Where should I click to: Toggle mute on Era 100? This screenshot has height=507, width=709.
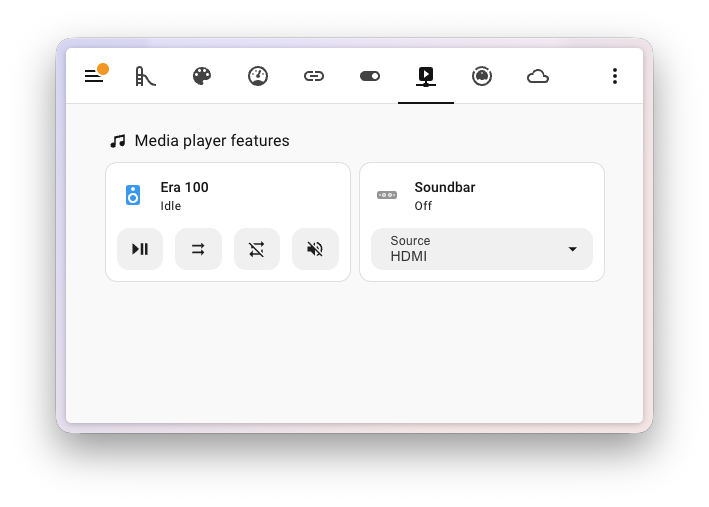point(315,249)
